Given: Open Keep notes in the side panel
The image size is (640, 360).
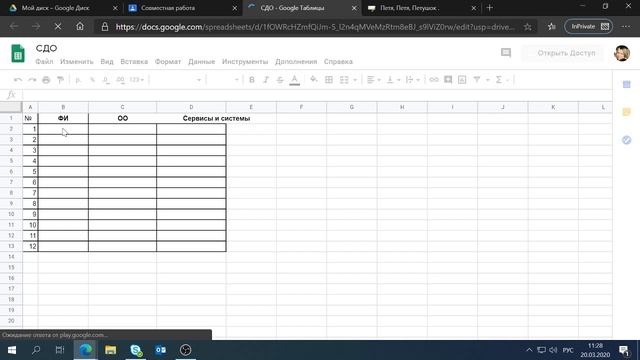Looking at the screenshot, I should click(627, 112).
